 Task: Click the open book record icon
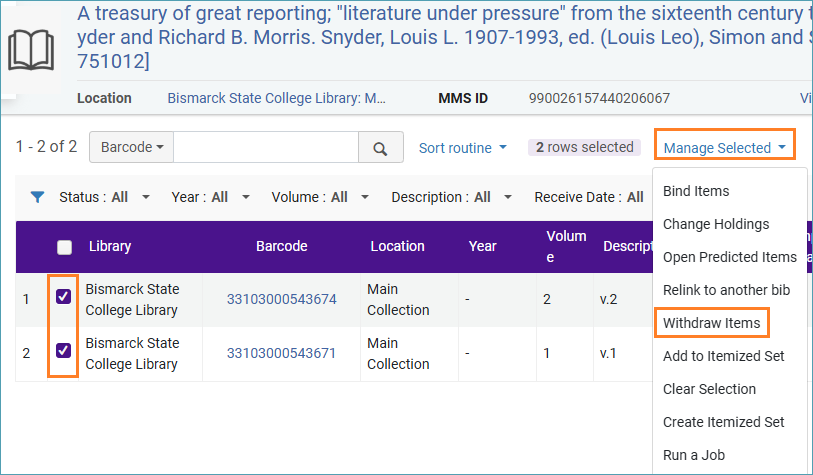[31, 50]
